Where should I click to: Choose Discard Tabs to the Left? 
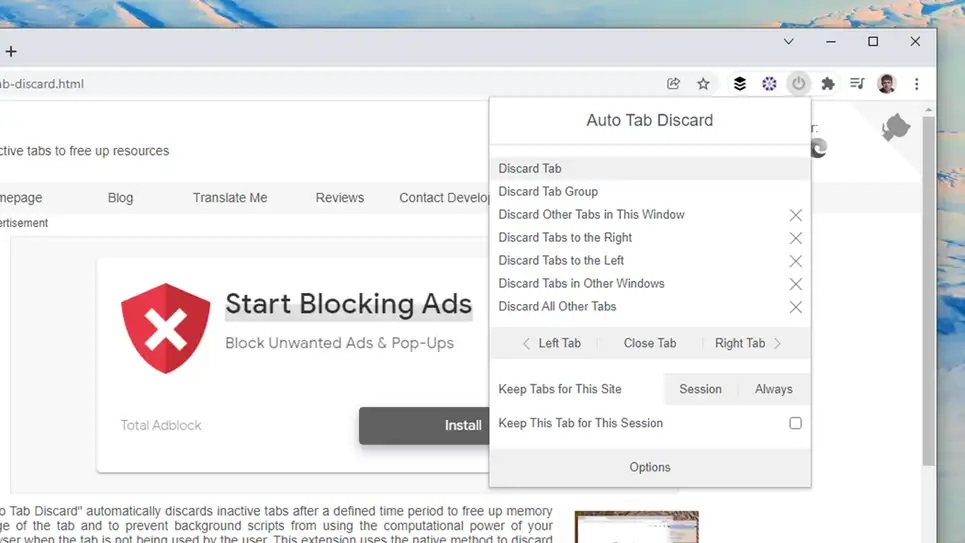click(x=561, y=260)
